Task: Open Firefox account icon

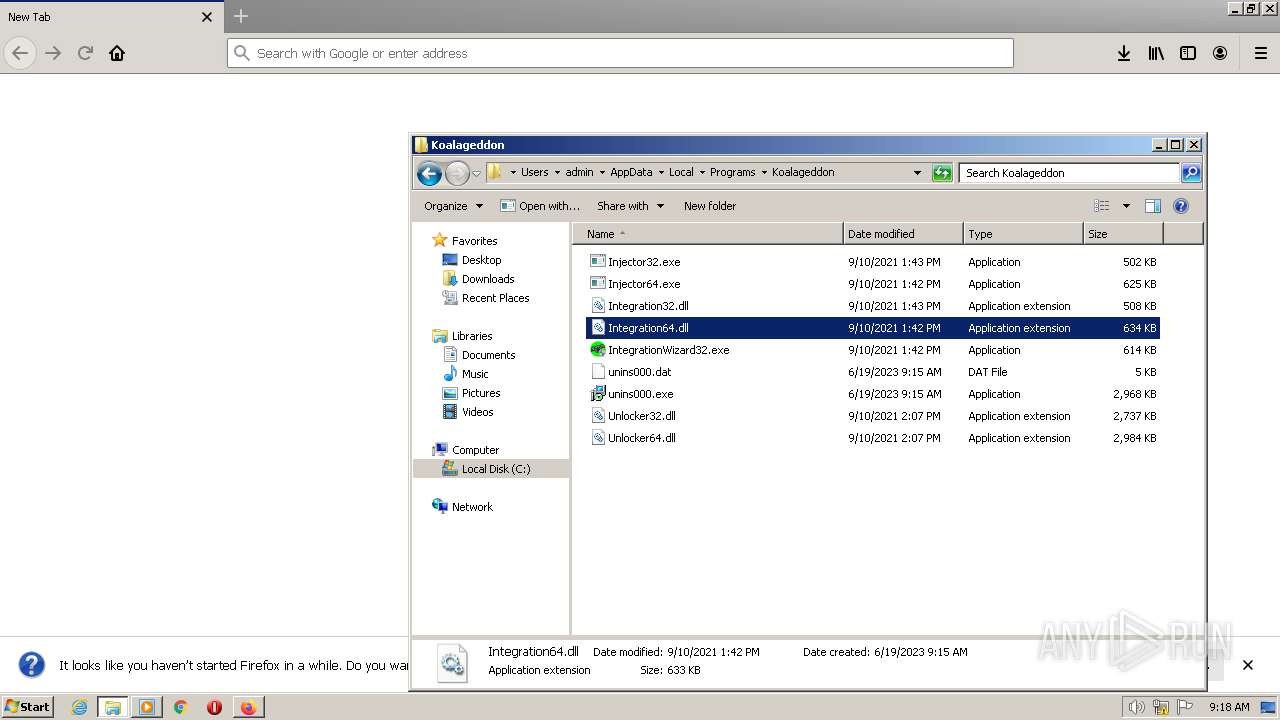Action: click(1220, 53)
